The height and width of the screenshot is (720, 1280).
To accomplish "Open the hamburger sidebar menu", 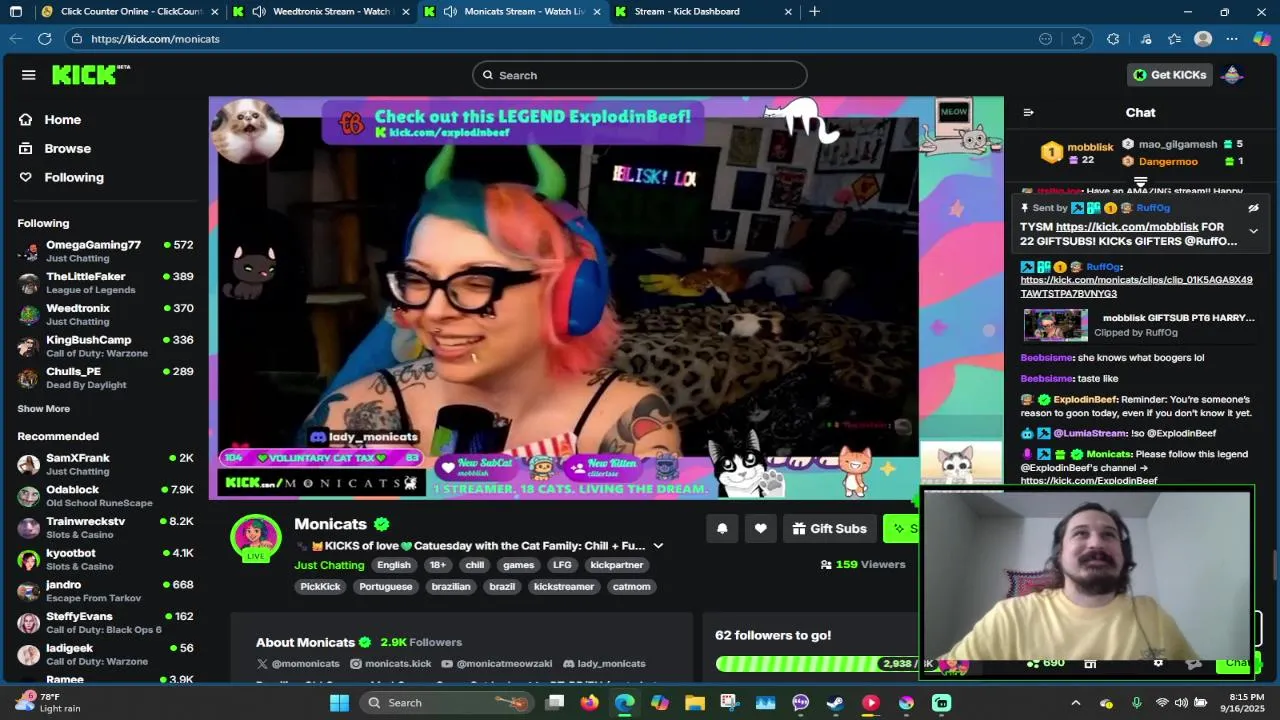I will [x=28, y=75].
